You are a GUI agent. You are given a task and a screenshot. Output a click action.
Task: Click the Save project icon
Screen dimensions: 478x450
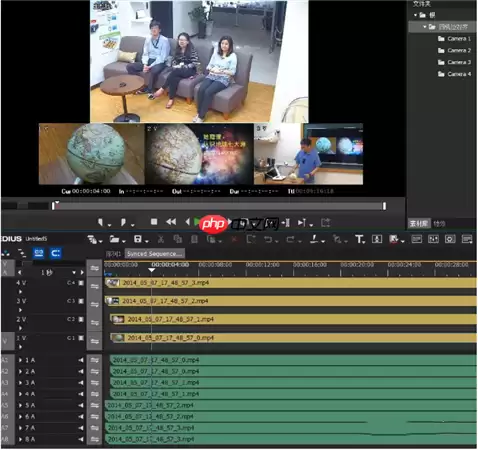[x=137, y=239]
